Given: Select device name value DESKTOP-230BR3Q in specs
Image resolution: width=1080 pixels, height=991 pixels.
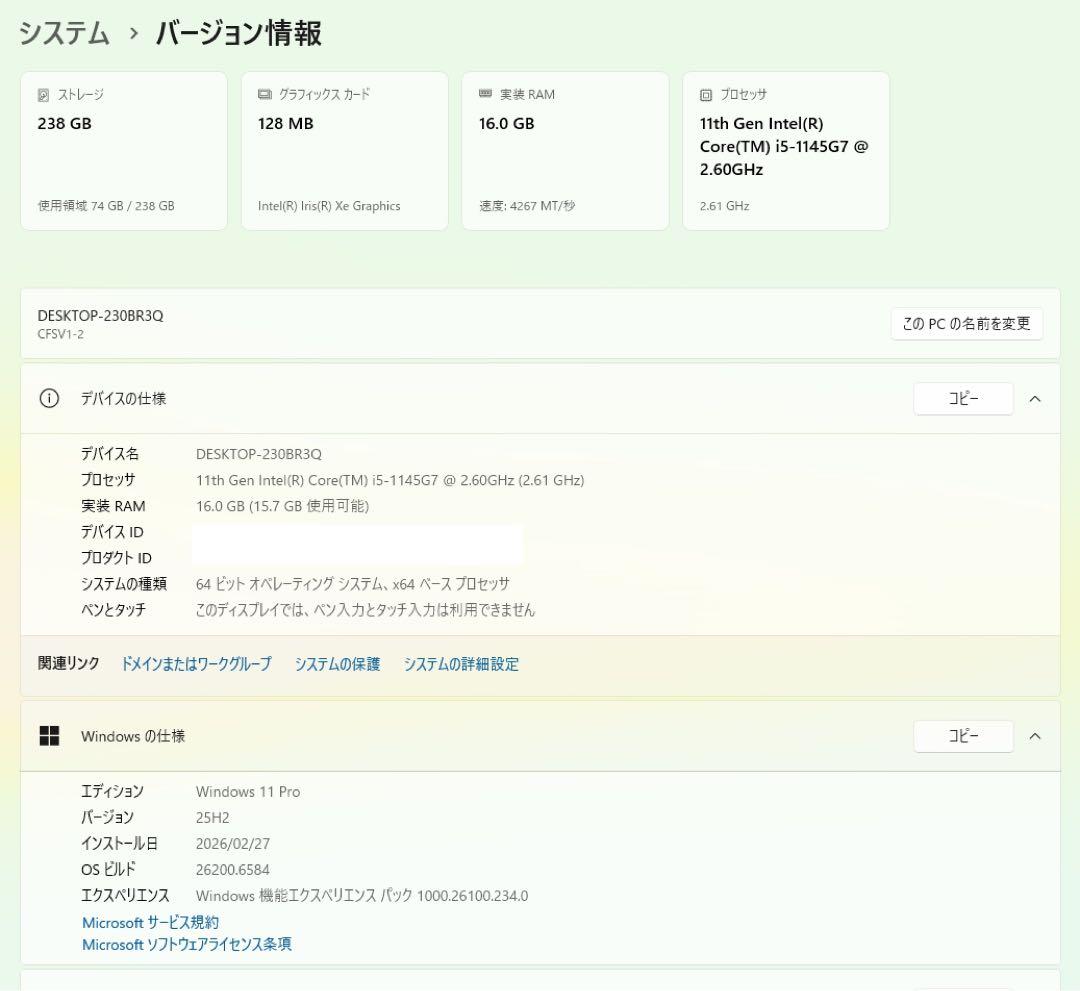Looking at the screenshot, I should 259,454.
